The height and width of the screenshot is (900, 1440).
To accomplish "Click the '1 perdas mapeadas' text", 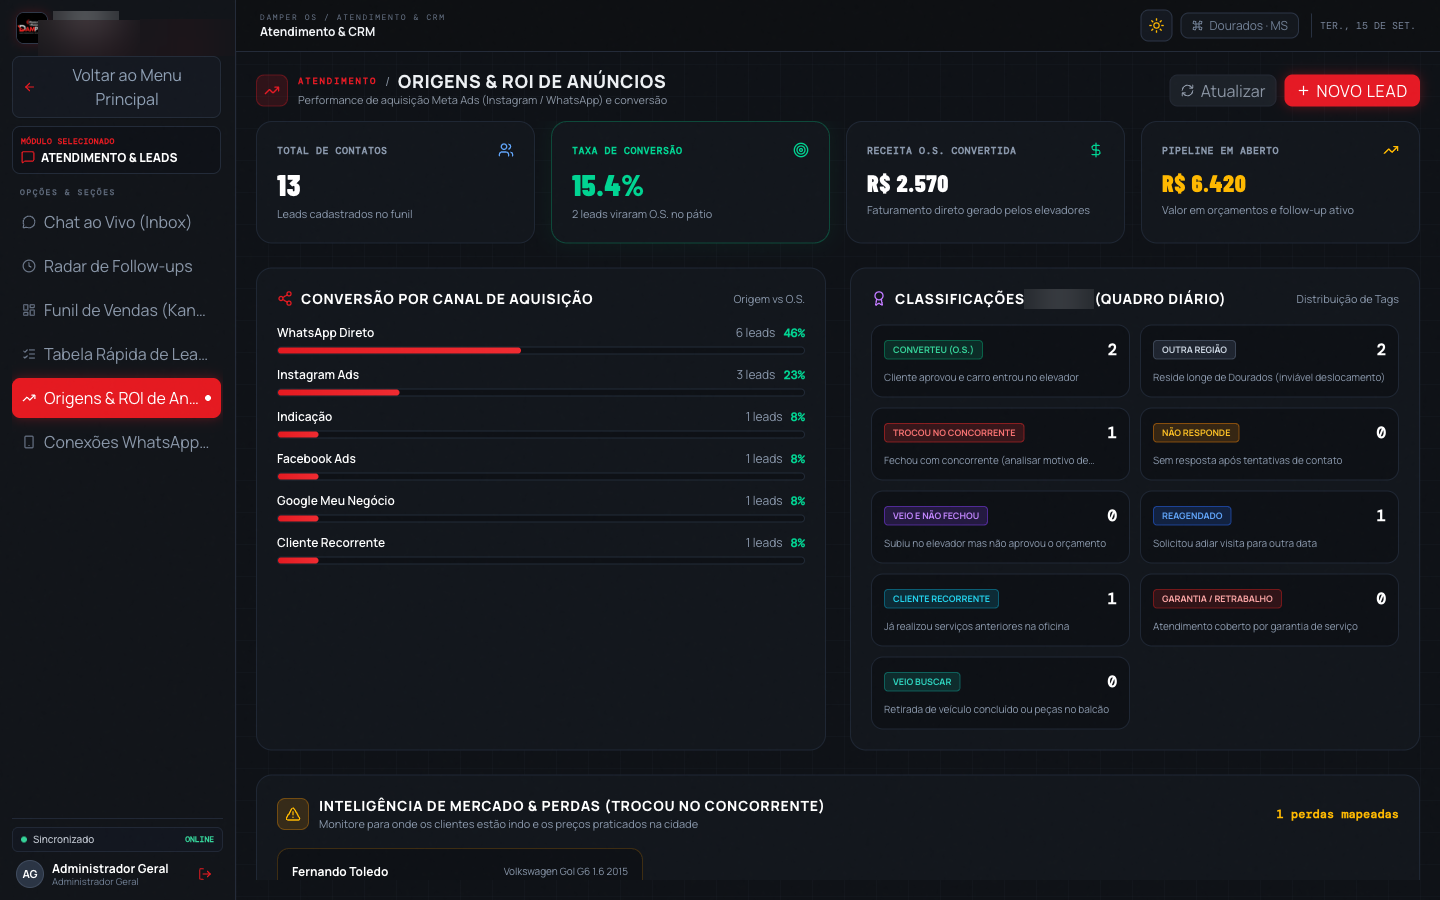I will [x=1337, y=814].
